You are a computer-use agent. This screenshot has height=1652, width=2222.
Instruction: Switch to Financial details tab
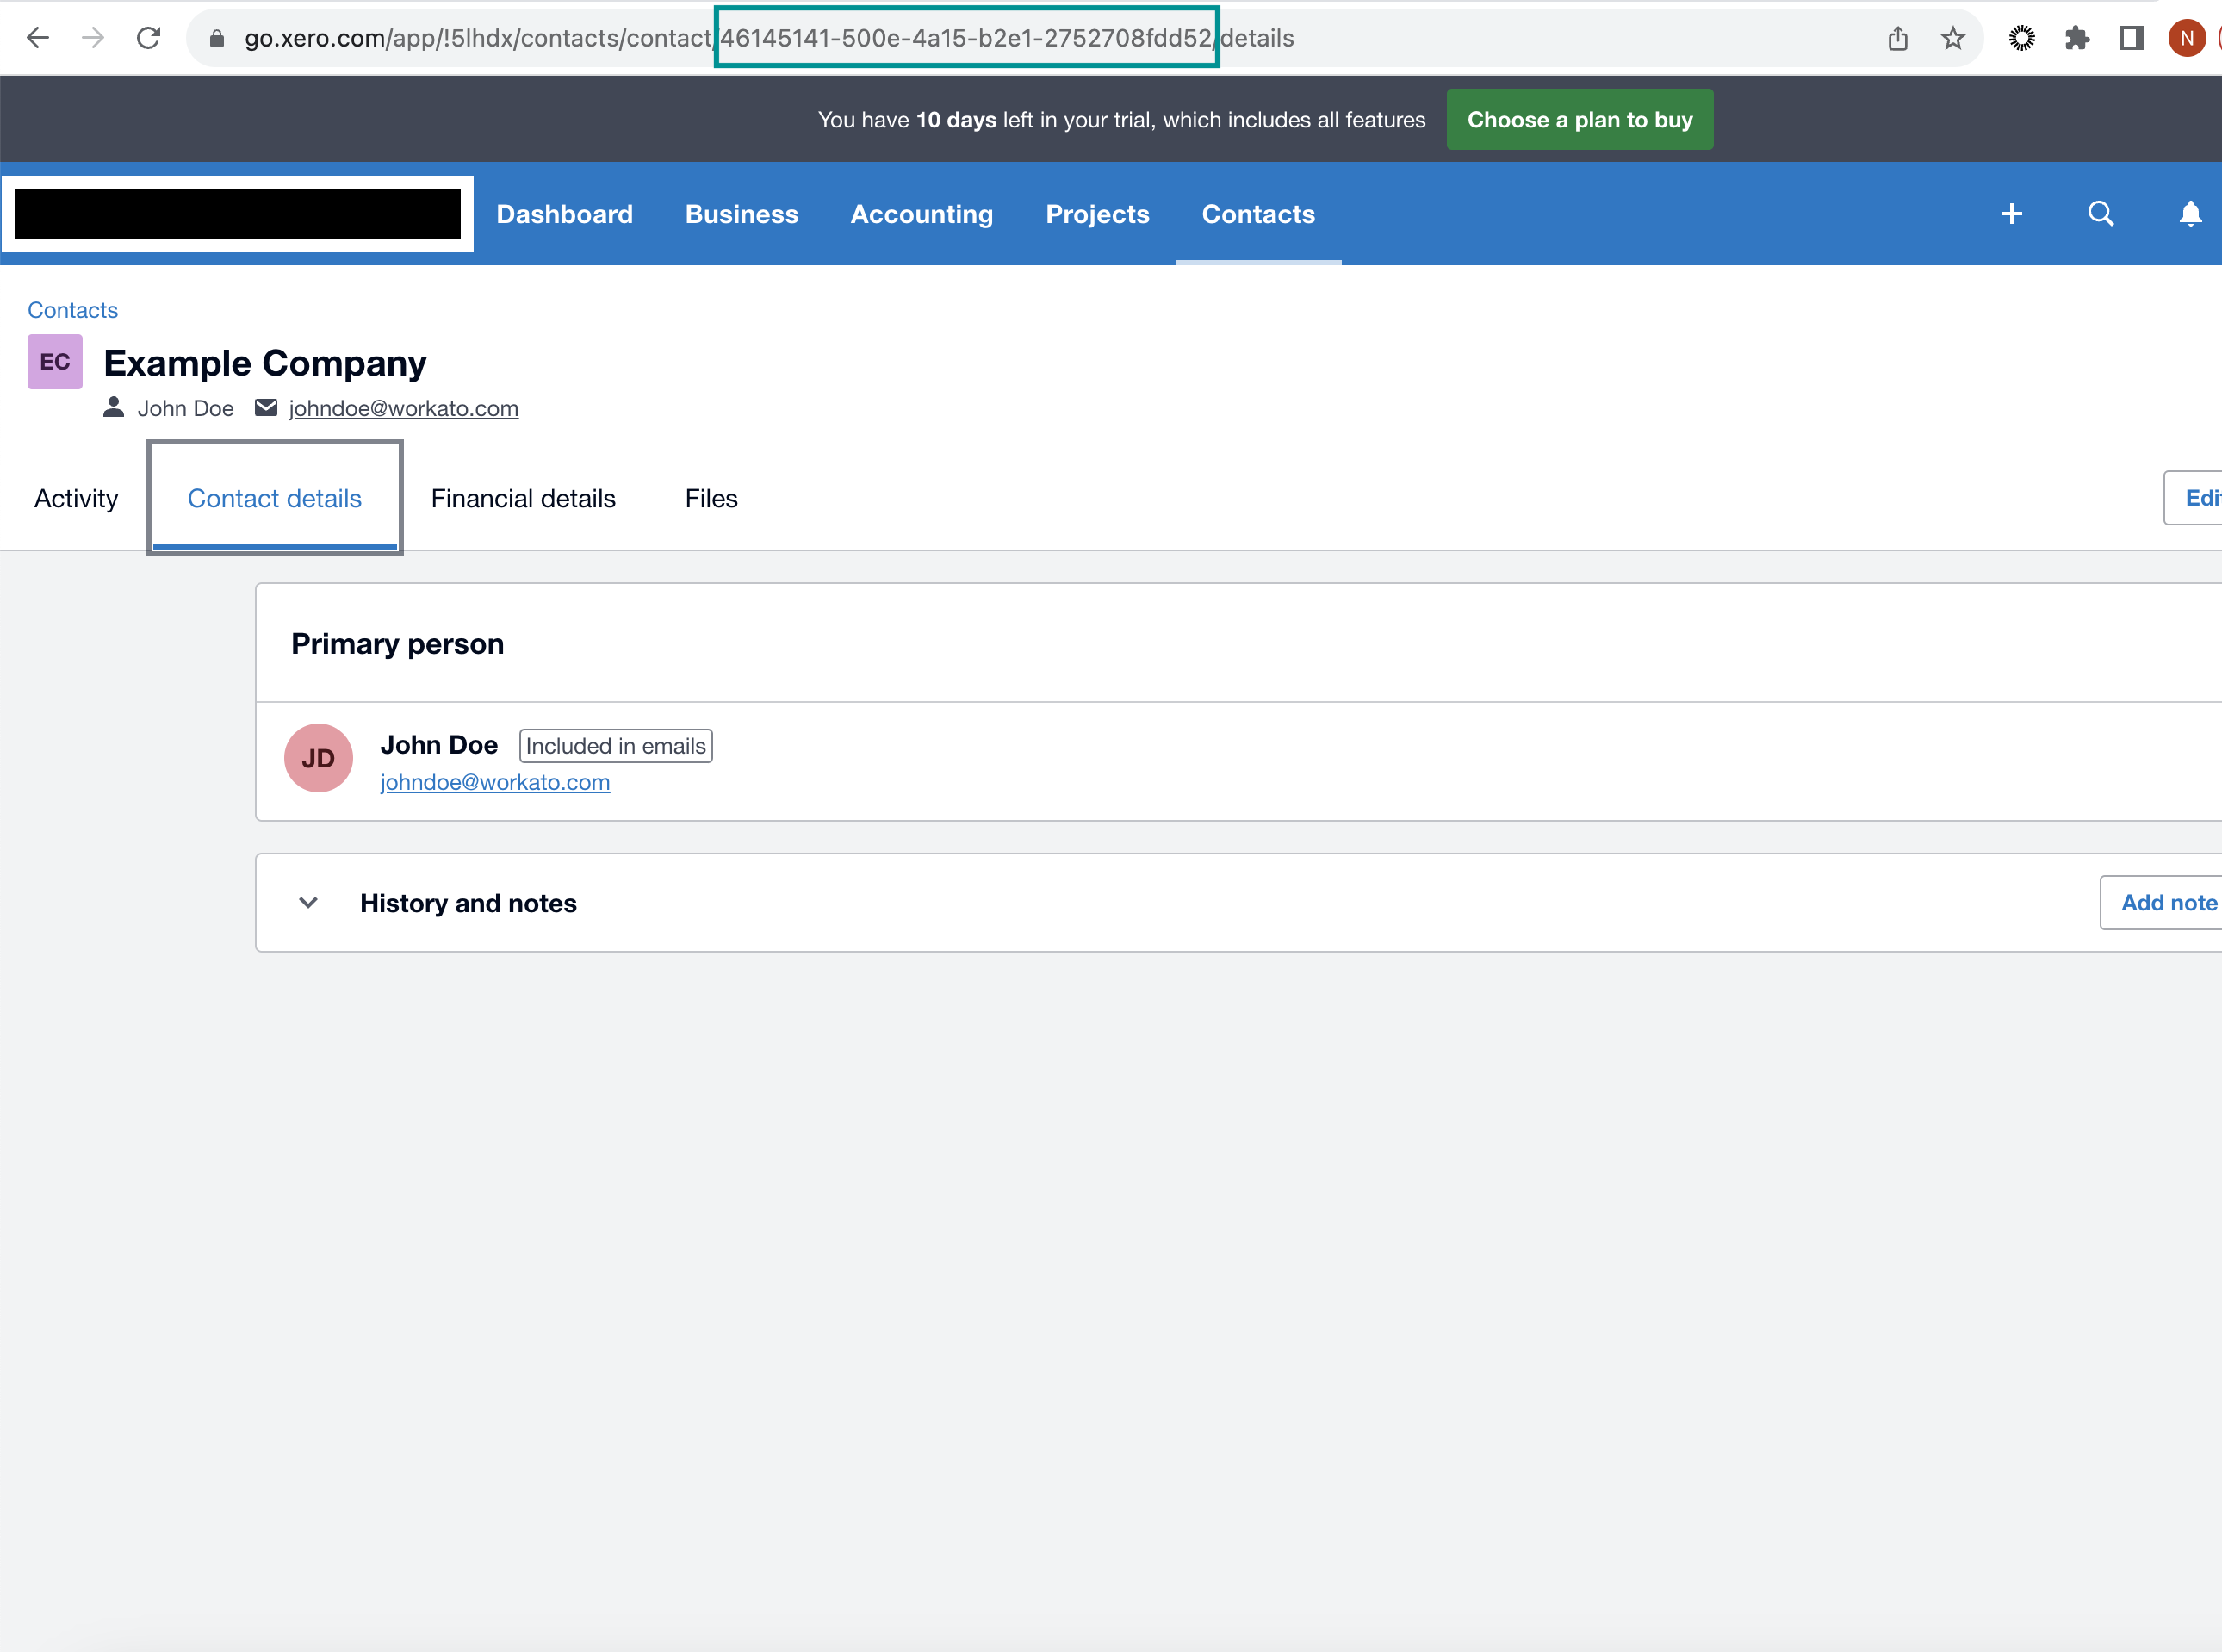tap(523, 498)
